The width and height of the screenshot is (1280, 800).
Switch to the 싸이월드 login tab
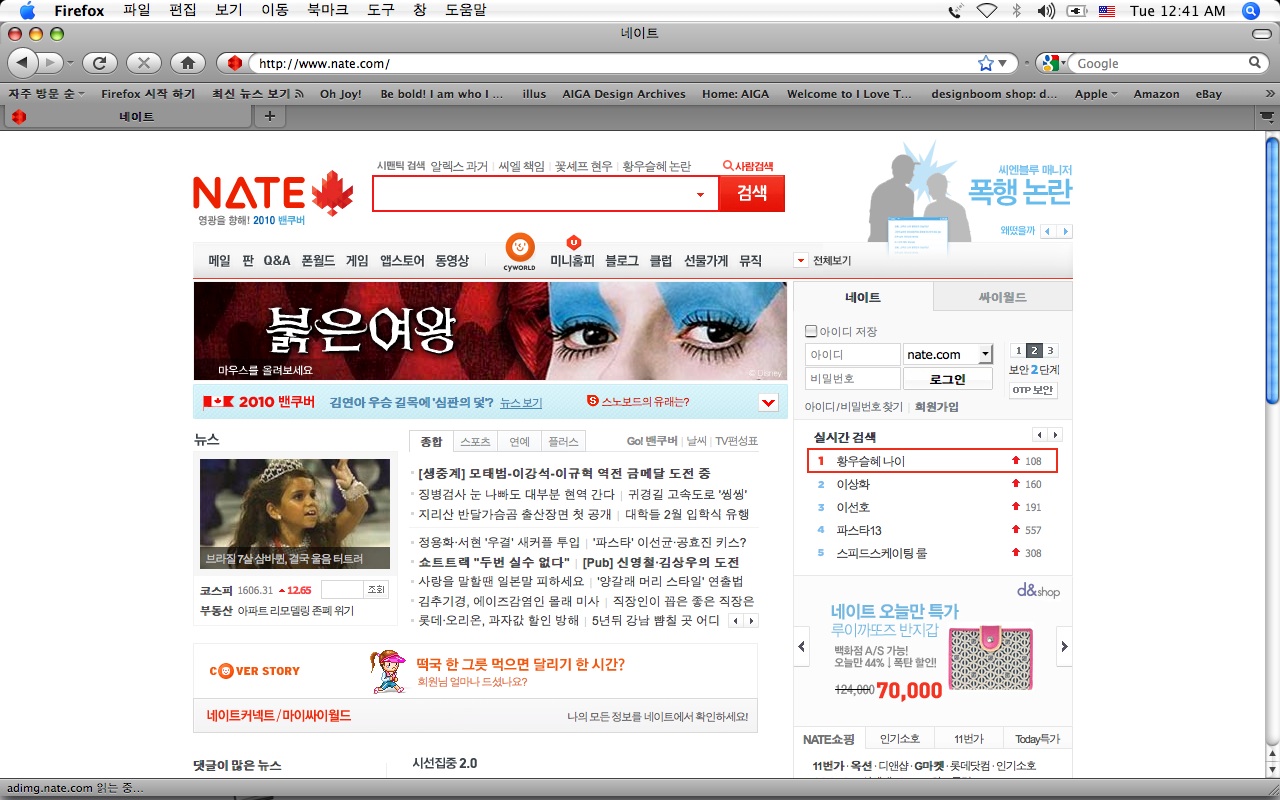[x=1002, y=297]
